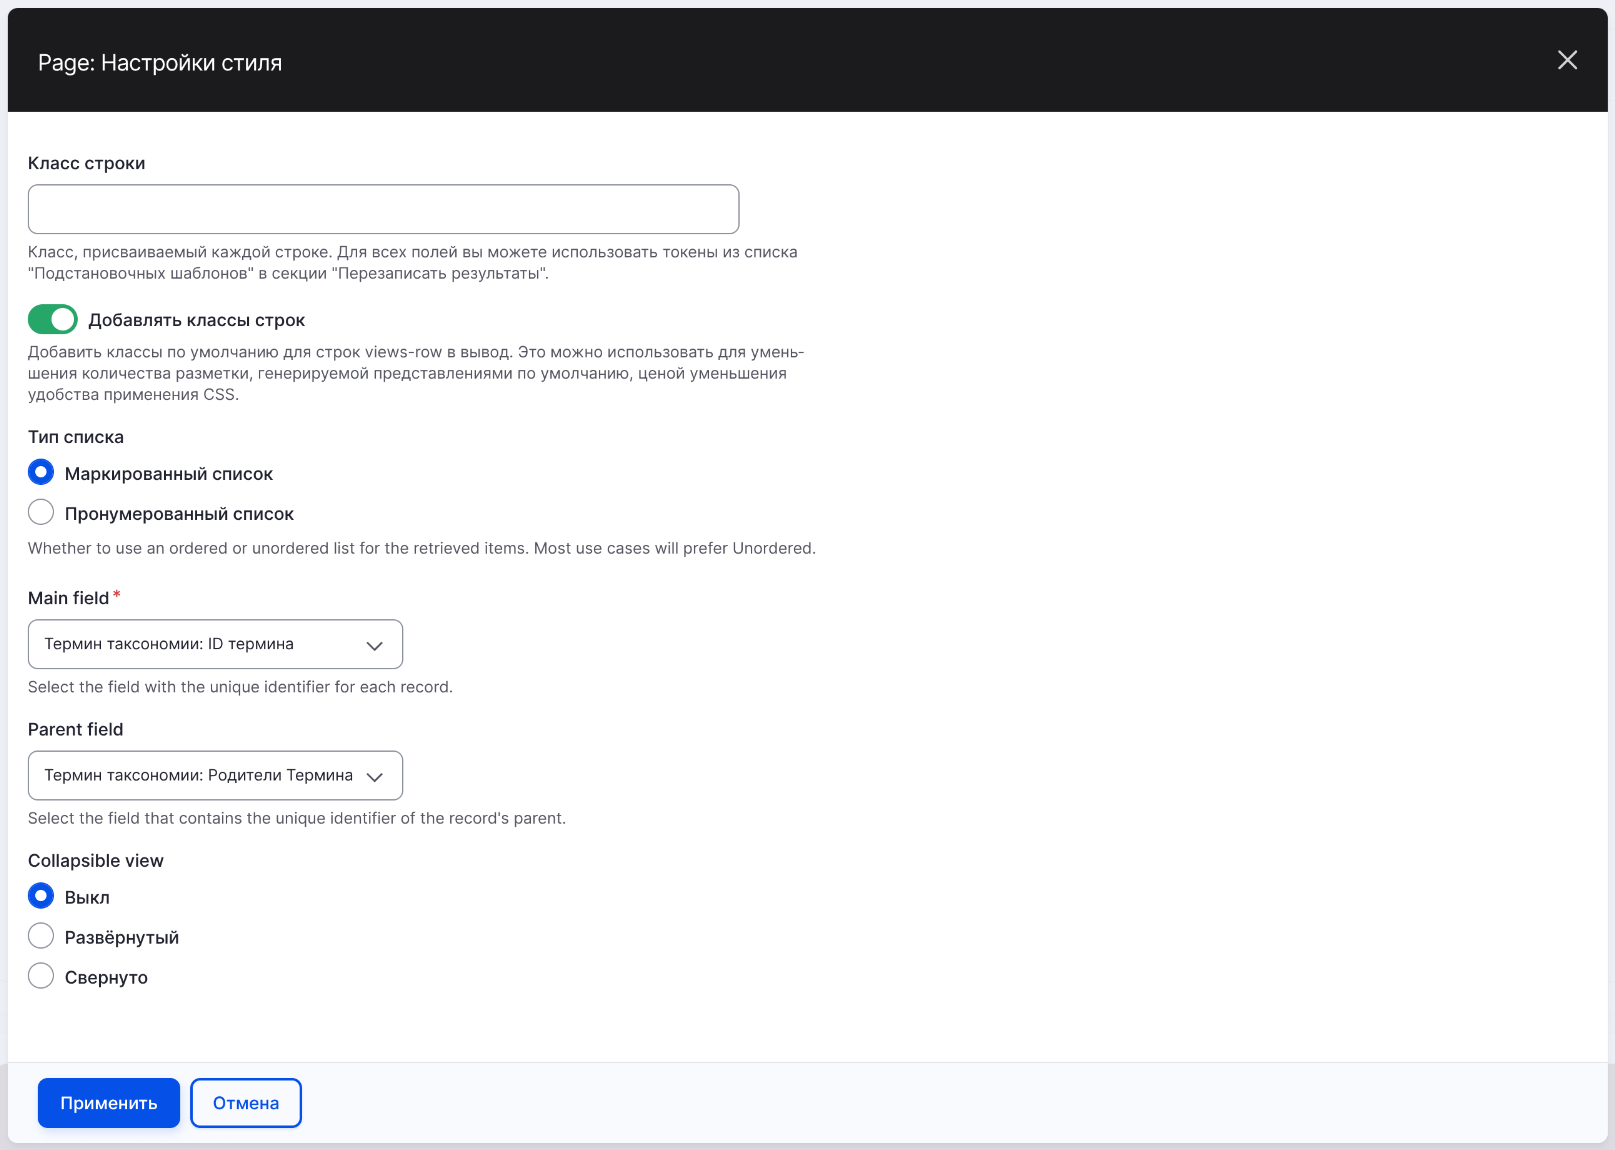Click the Пронумерованный список label text

[x=179, y=514]
